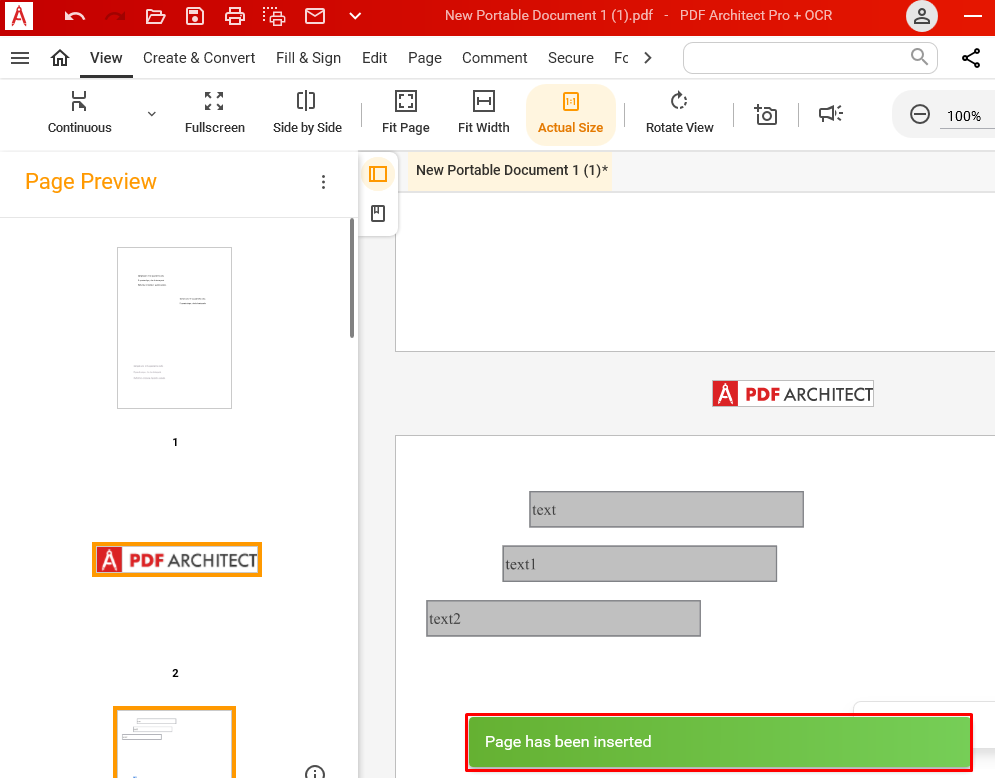Select the third page thumbnail with form fields

(175, 743)
